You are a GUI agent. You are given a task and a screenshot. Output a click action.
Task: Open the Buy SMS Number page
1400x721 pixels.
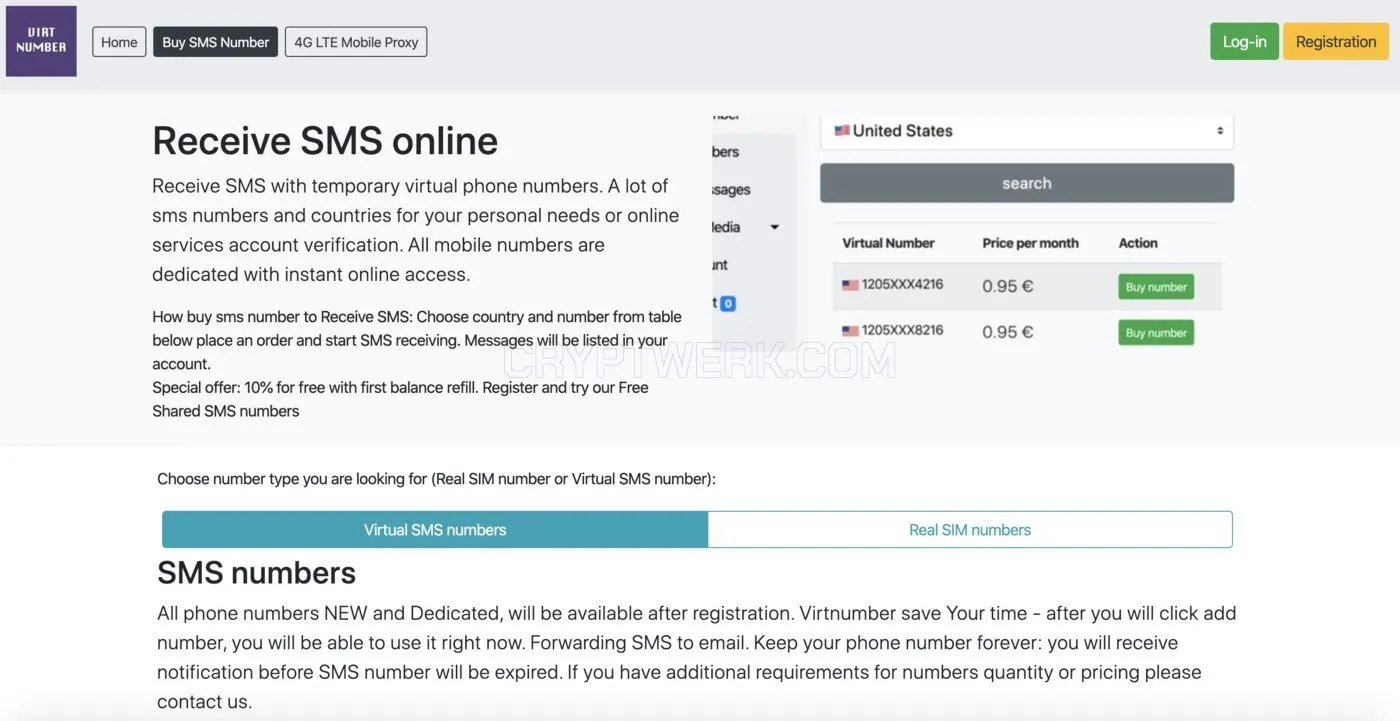pos(215,42)
